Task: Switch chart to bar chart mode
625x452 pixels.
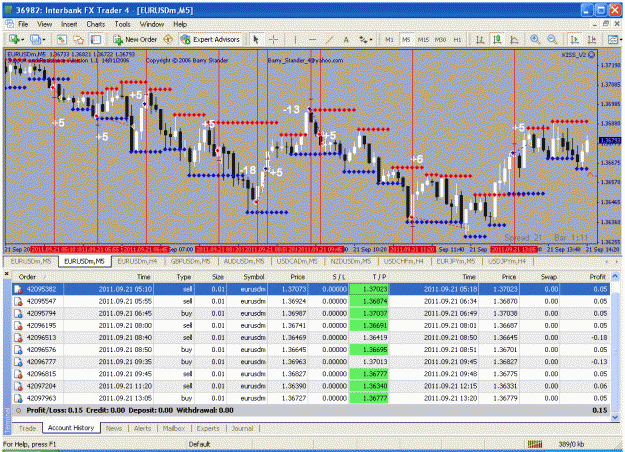Action: [480, 39]
